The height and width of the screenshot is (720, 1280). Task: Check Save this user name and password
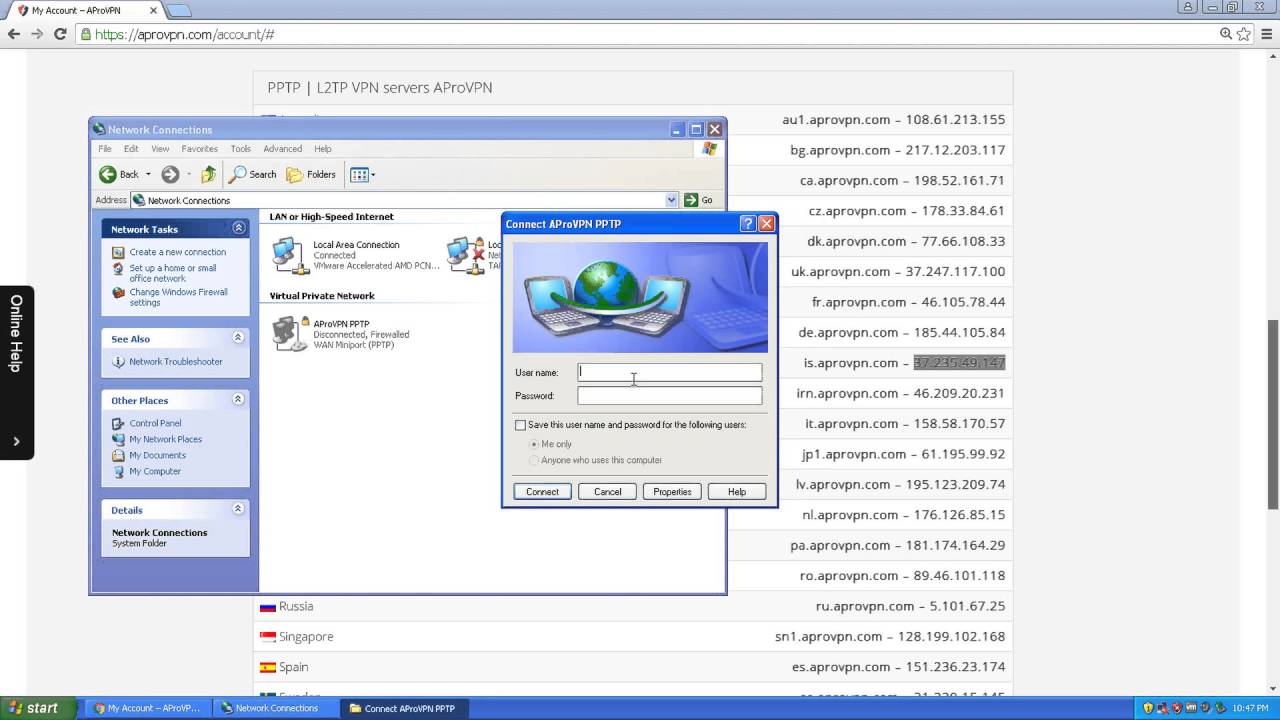pyautogui.click(x=520, y=425)
